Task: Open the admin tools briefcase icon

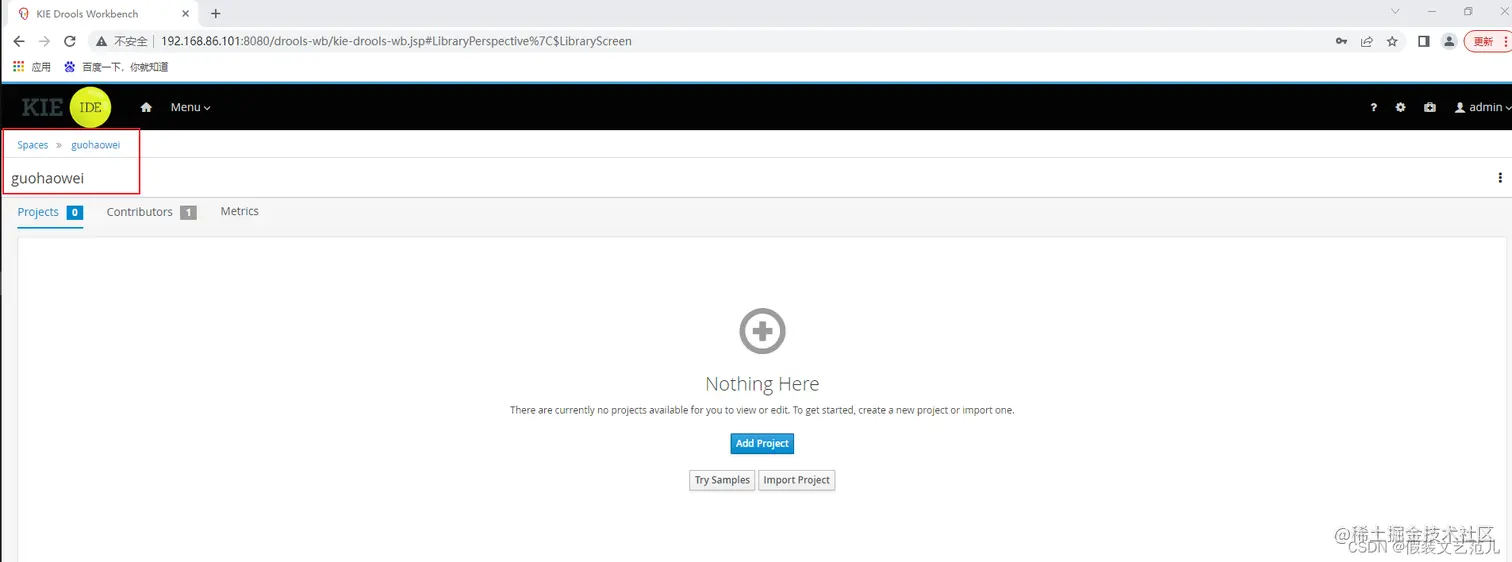Action: point(1430,107)
